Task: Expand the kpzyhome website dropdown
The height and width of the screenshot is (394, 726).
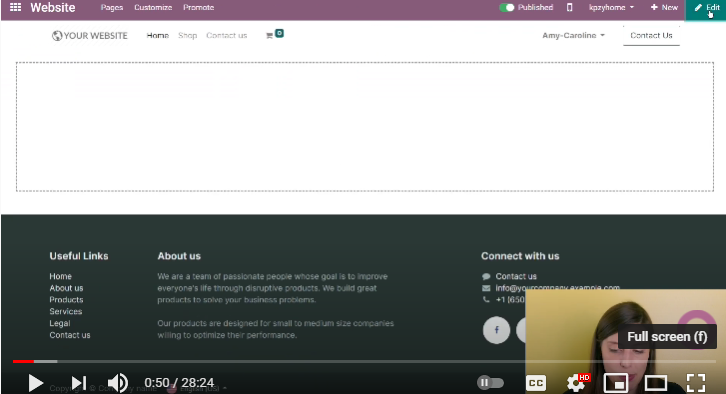Action: tap(611, 7)
